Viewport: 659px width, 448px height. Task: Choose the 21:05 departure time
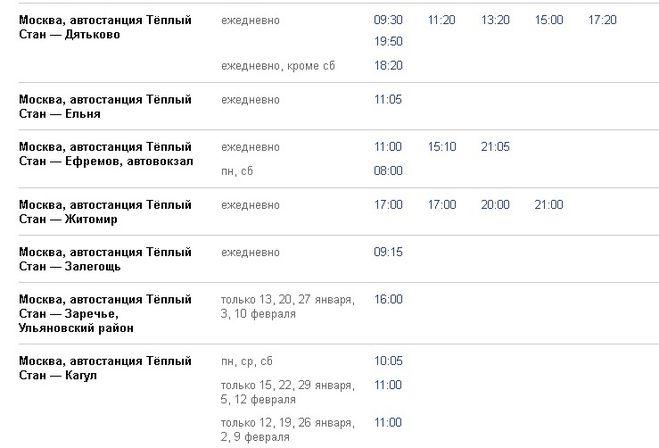495,147
